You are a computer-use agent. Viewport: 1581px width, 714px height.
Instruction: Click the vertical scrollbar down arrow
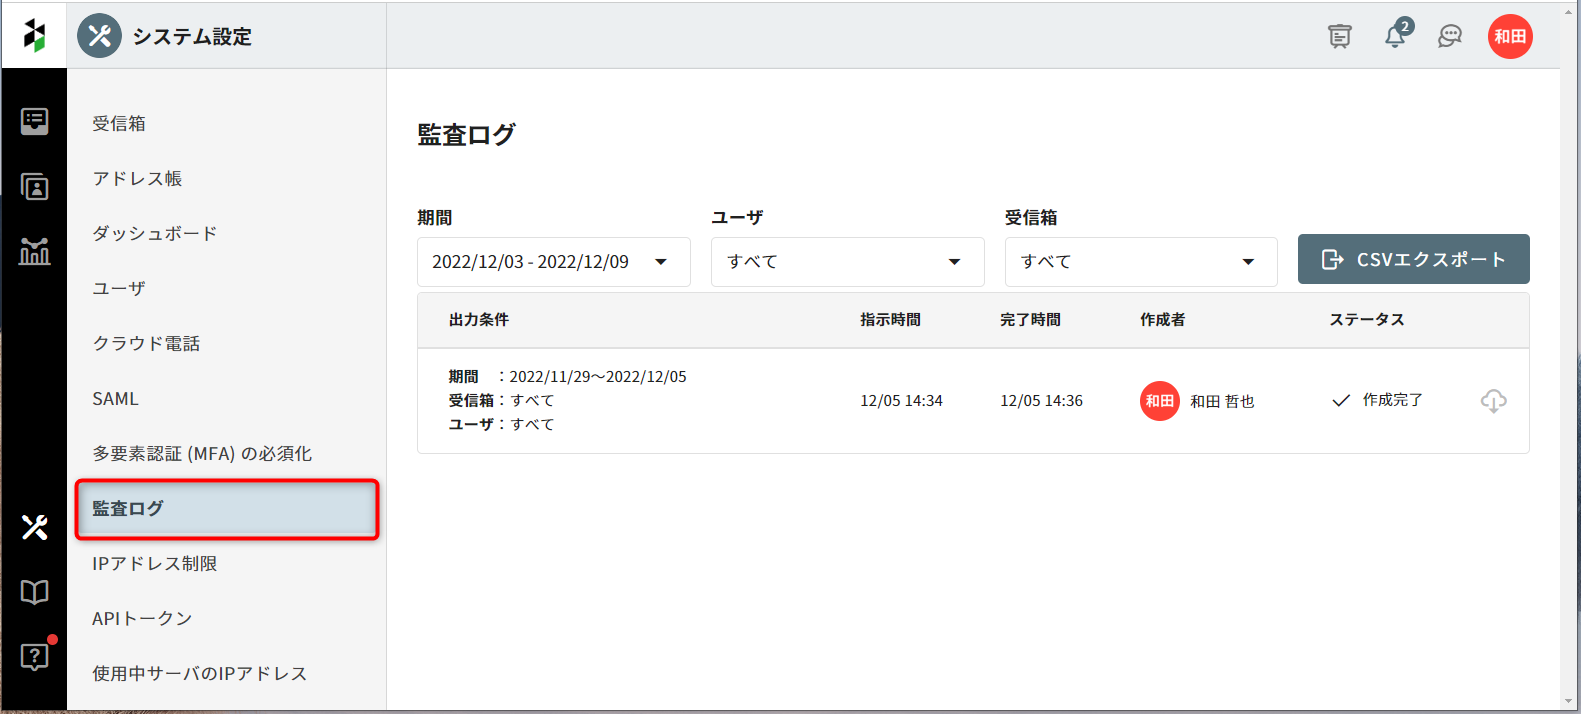pos(1570,702)
